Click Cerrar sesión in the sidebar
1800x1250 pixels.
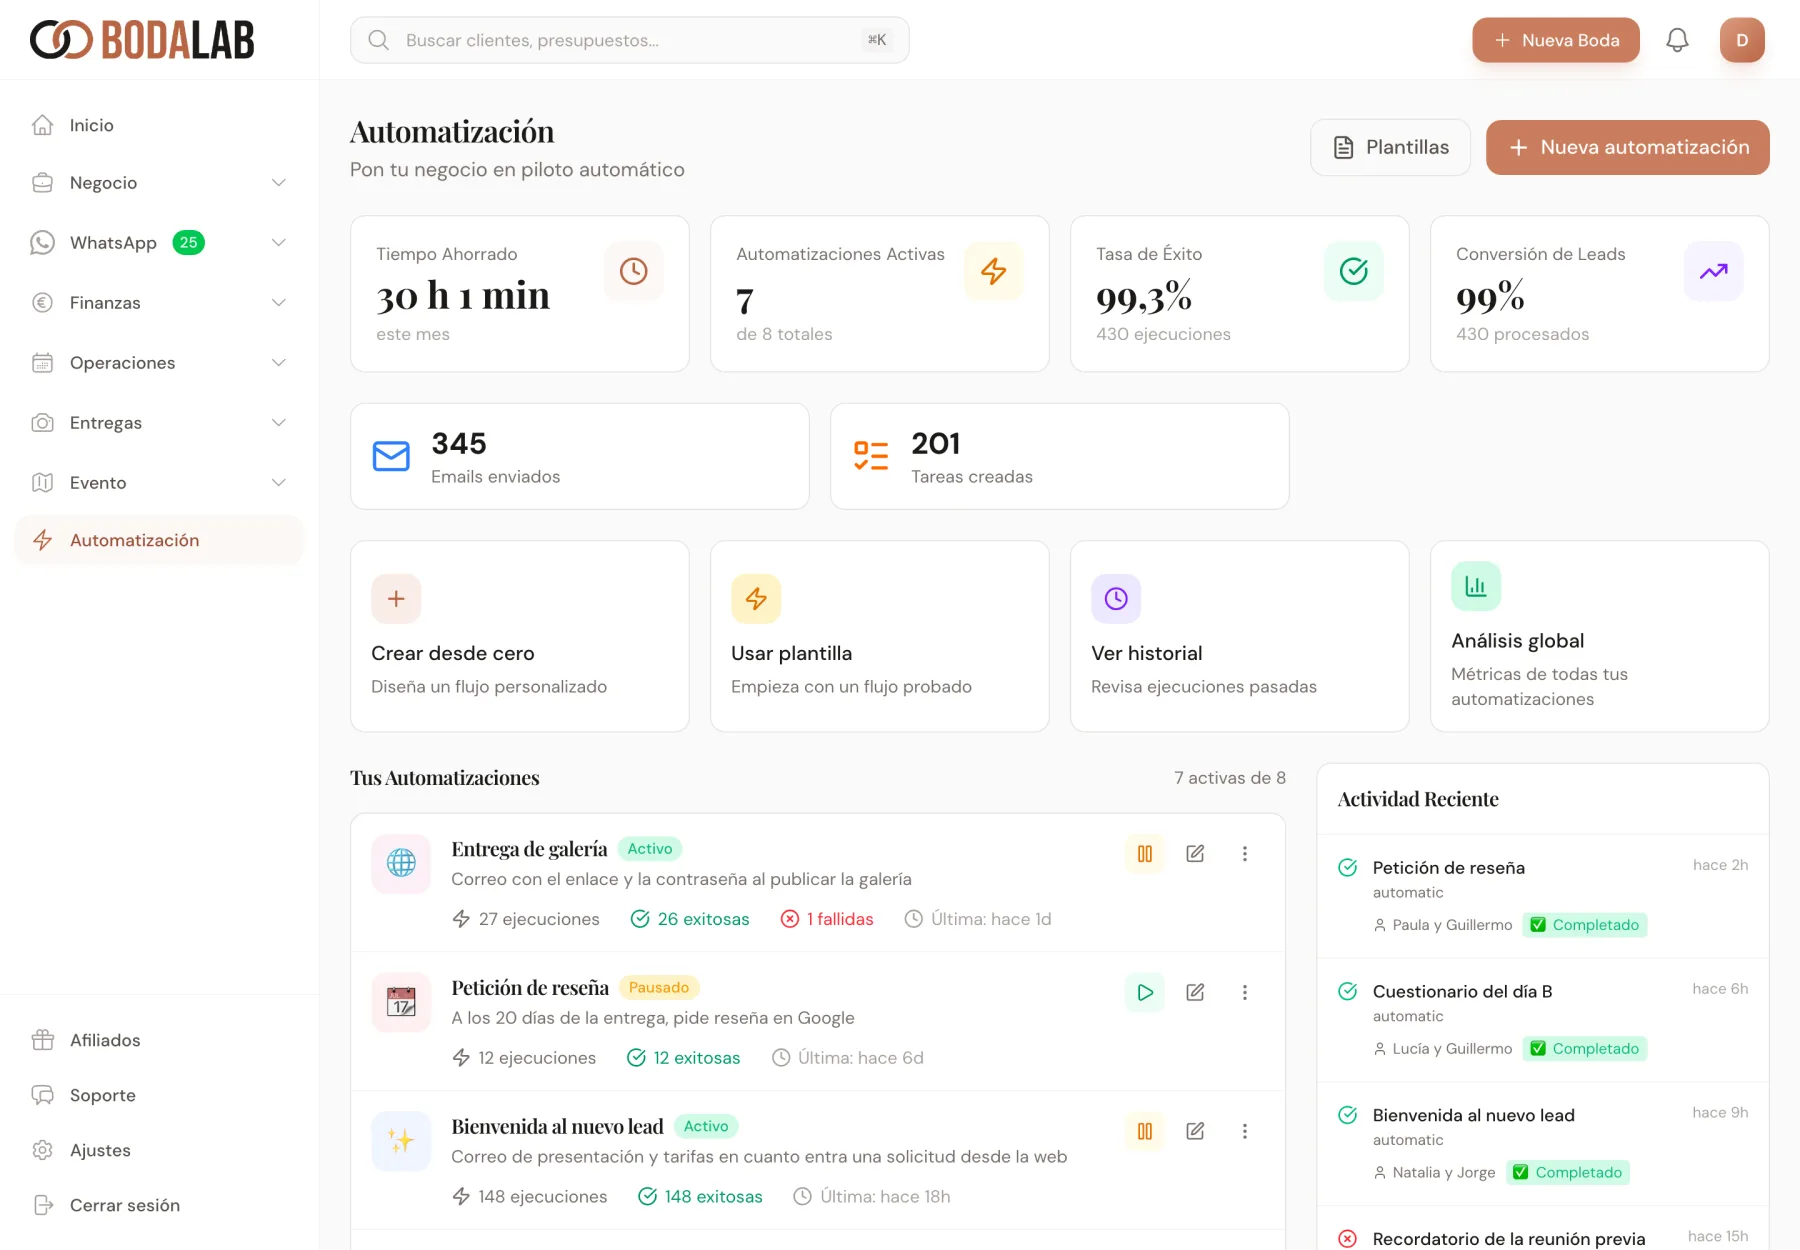160,1205
